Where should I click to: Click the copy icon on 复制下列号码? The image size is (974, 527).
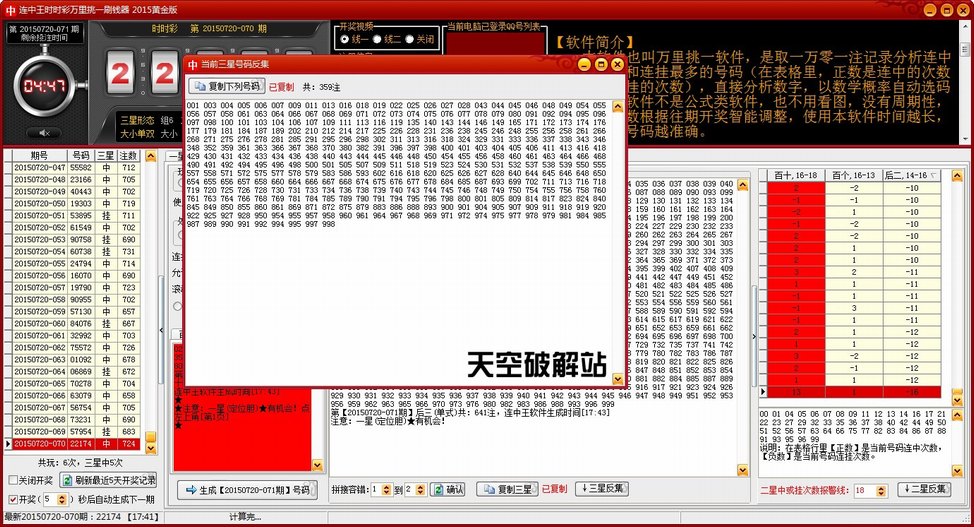coord(197,86)
